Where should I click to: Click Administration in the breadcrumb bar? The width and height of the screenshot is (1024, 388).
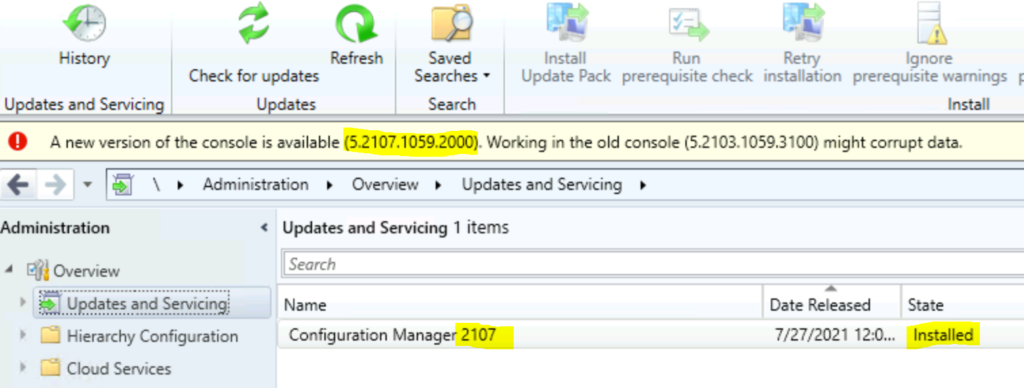tap(255, 185)
